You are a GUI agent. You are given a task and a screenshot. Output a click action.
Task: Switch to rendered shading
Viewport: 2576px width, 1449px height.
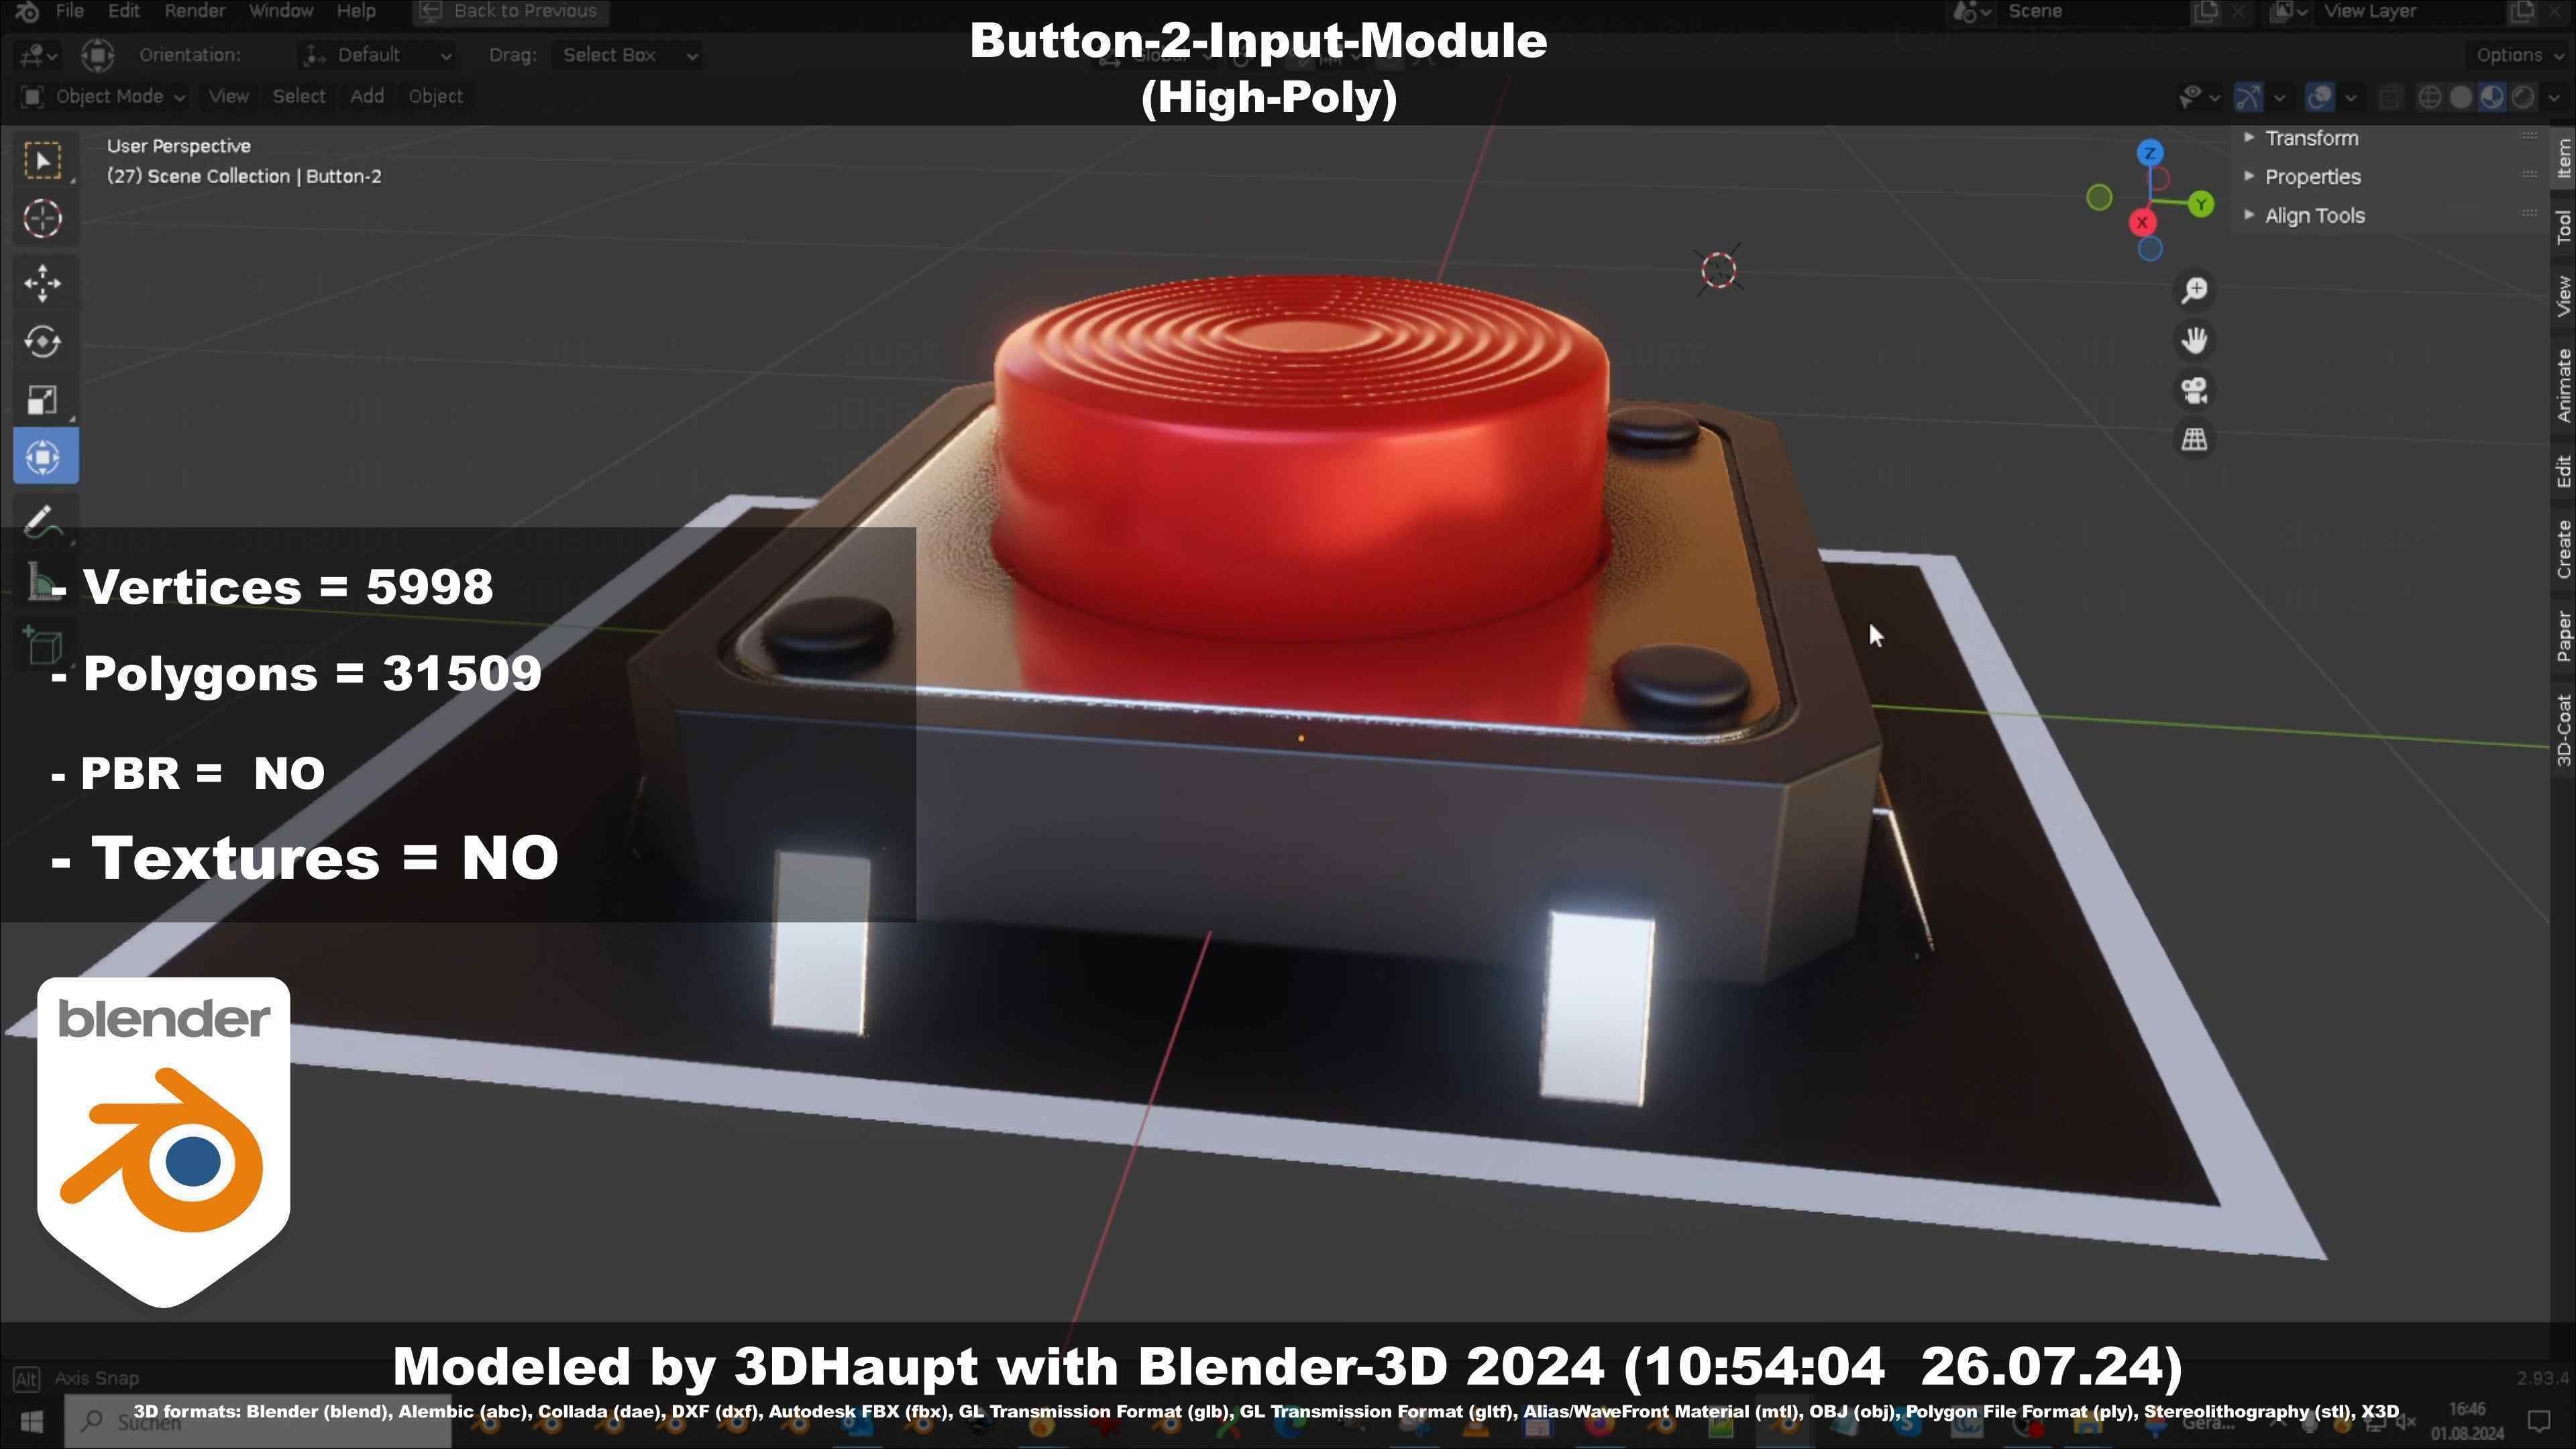2523,97
